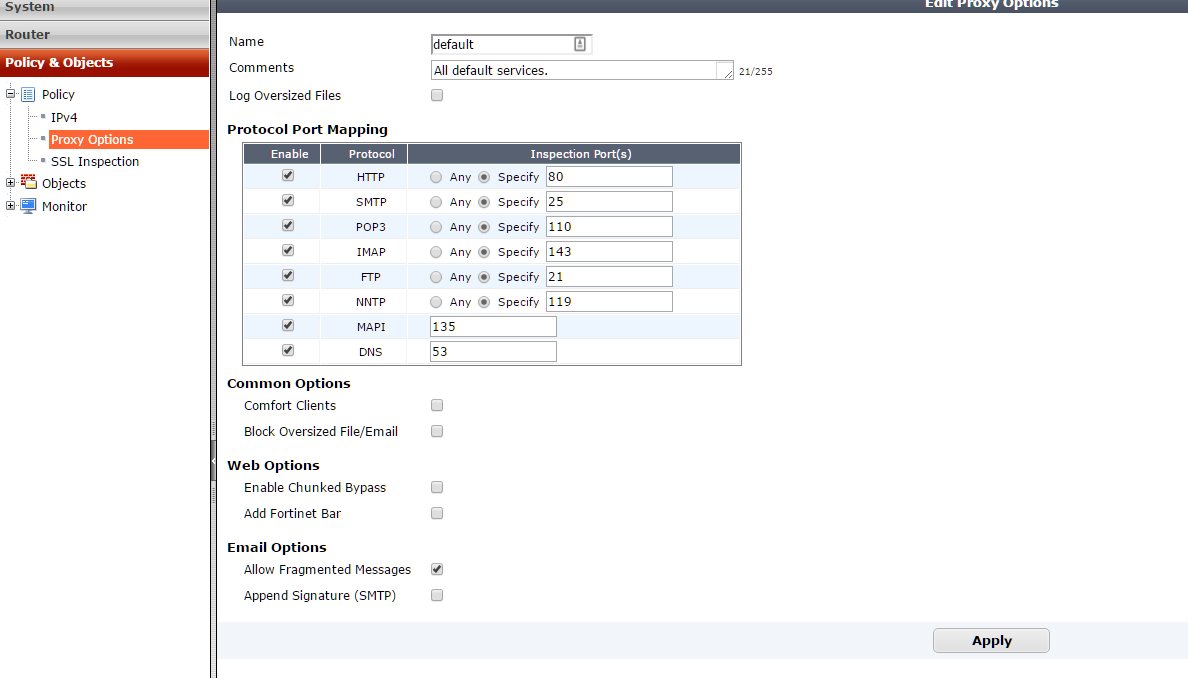1188x678 pixels.
Task: Enable the Add Fortinet Bar checkbox
Action: tap(437, 513)
